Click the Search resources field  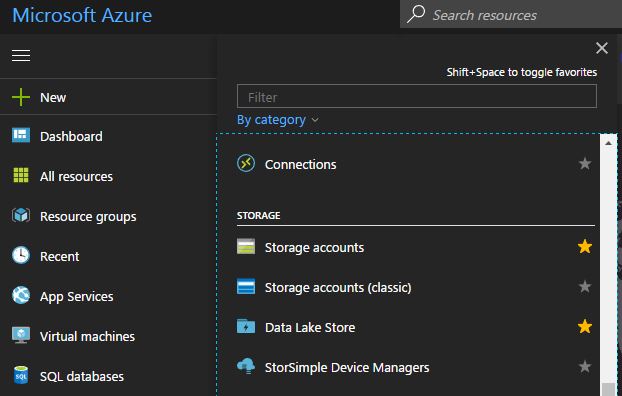(x=511, y=15)
